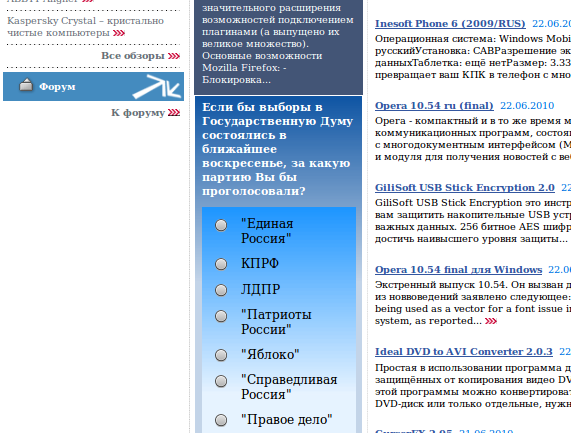Click red arrows icon next to Все обзоры
Viewport: 571px width, 433px height.
pyautogui.click(x=174, y=56)
